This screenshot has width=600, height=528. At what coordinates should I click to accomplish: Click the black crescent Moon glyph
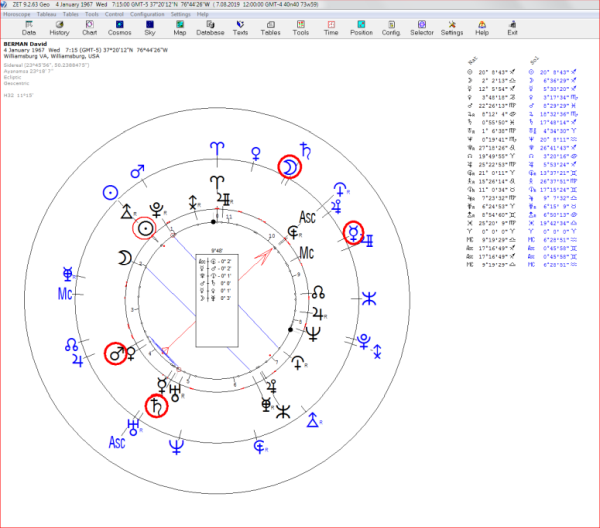(124, 258)
